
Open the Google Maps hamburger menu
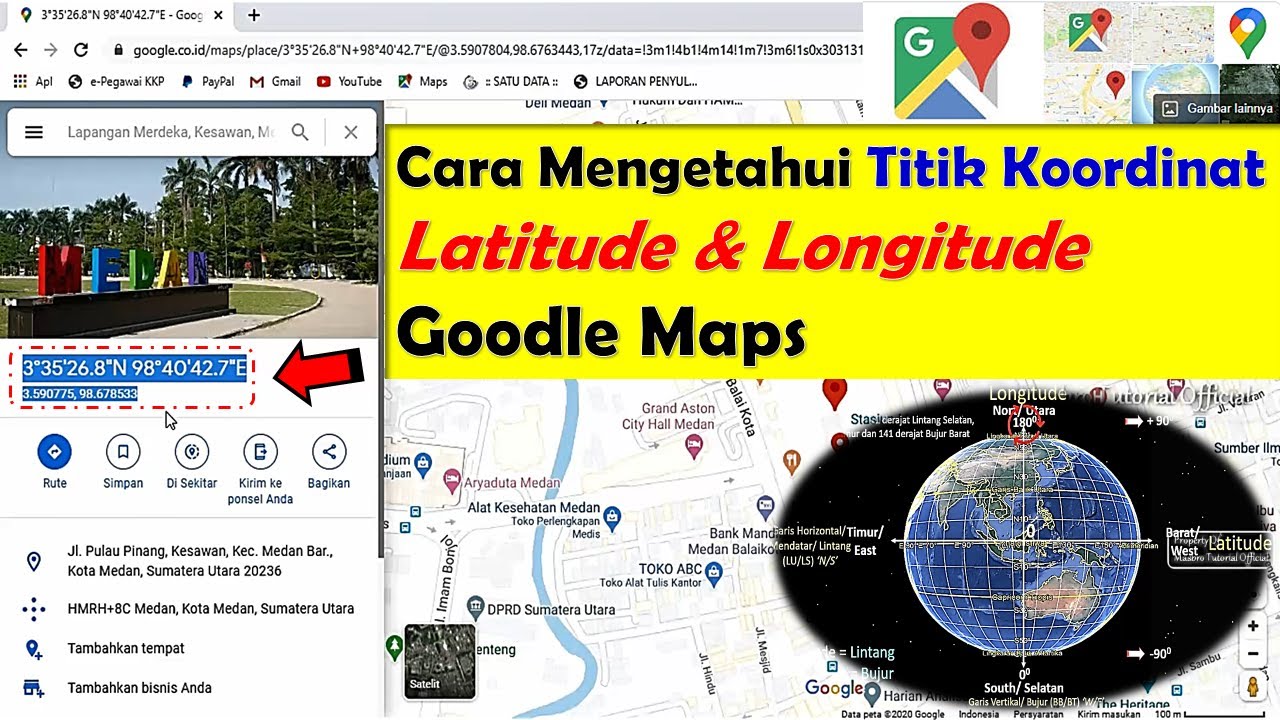34,132
